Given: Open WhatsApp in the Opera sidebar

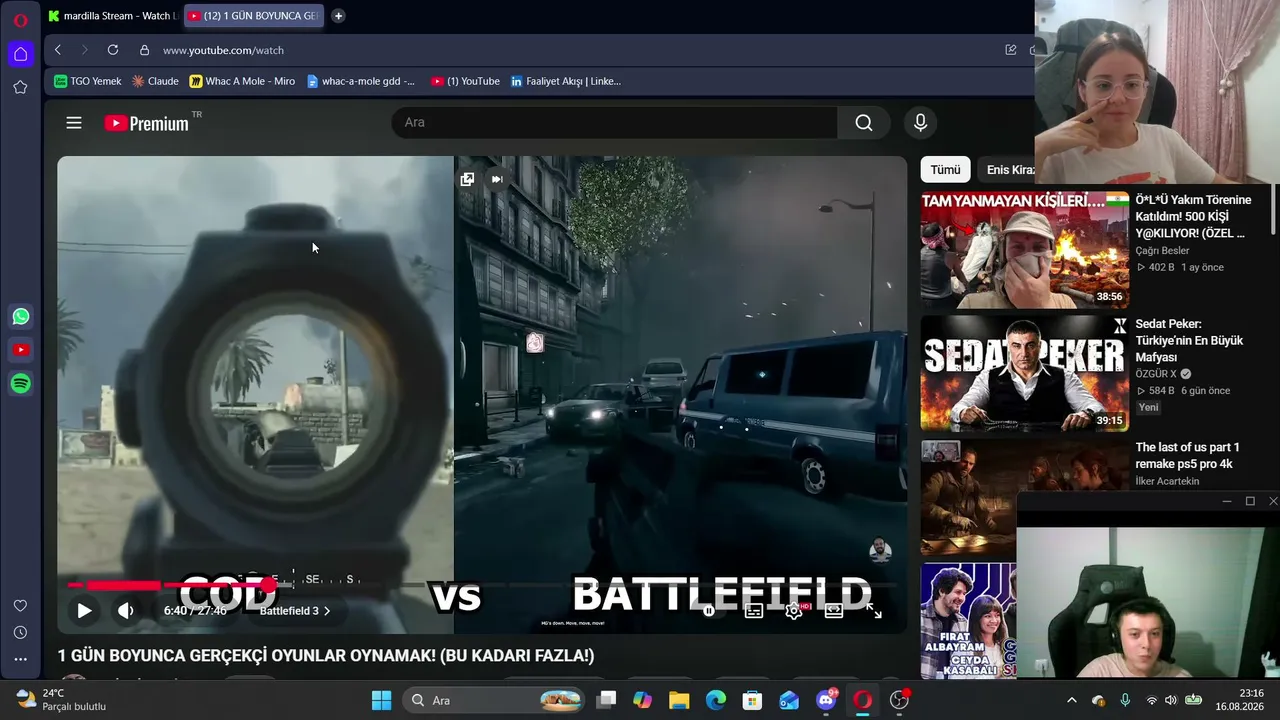Looking at the screenshot, I should click(21, 317).
